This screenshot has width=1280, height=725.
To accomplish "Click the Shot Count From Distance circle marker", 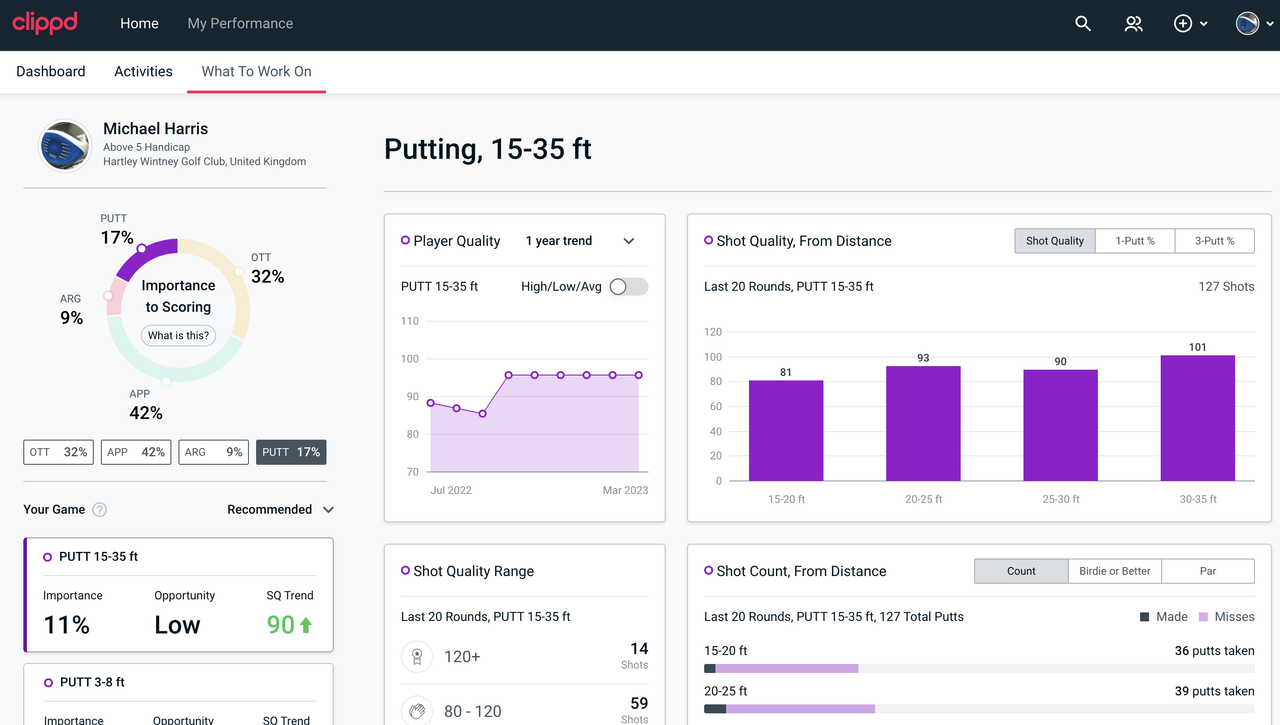I will (x=708, y=571).
